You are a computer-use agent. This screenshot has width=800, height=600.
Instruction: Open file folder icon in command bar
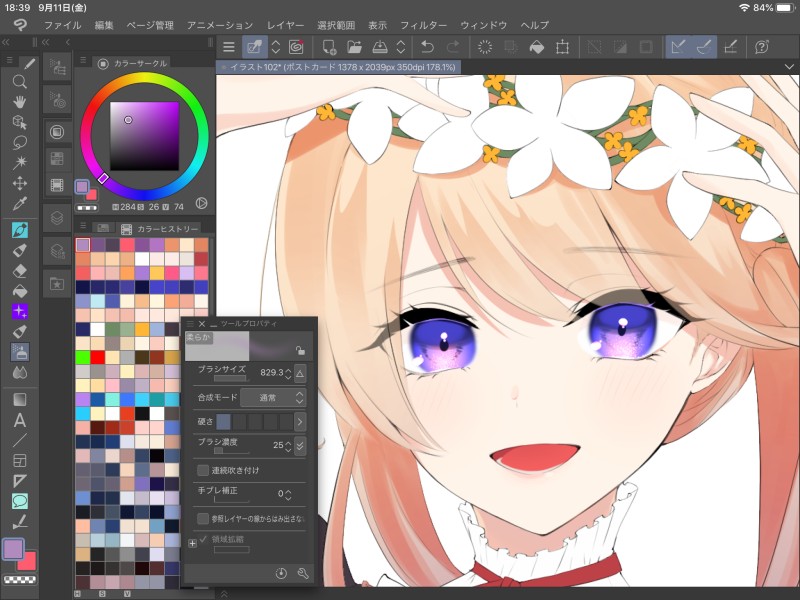point(354,47)
